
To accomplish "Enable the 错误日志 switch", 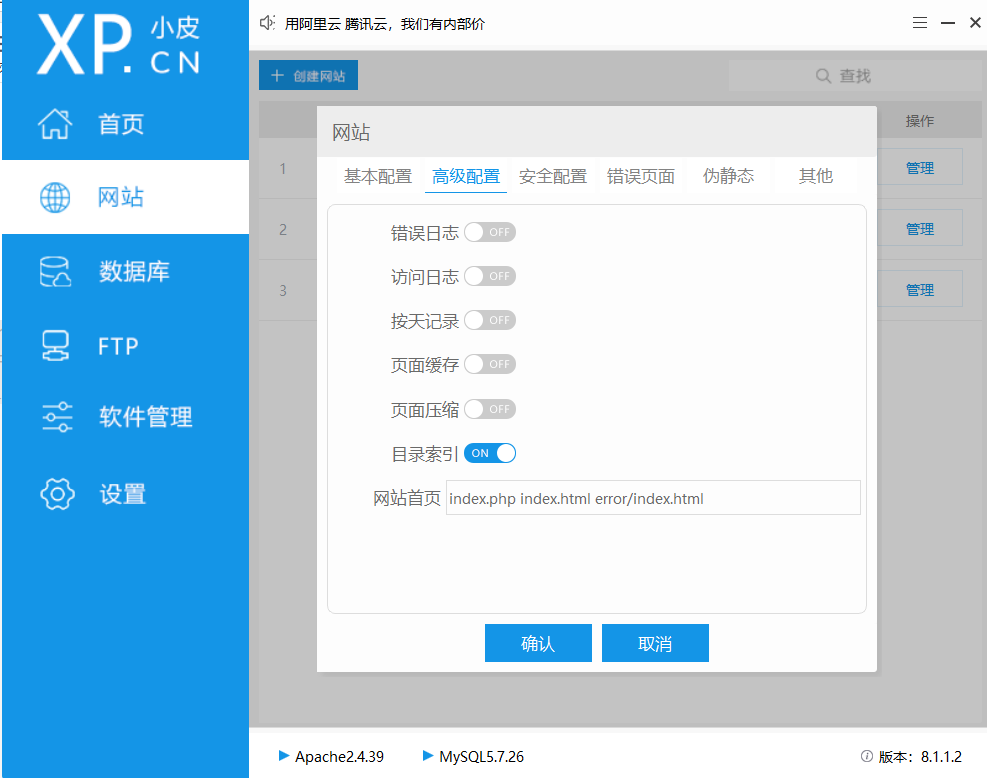I will click(490, 232).
